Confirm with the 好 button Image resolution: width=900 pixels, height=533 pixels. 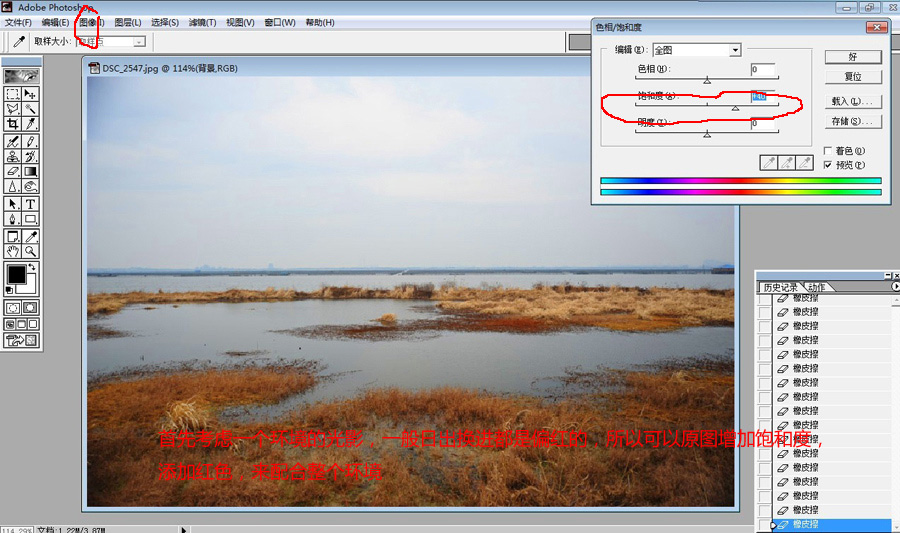(853, 57)
